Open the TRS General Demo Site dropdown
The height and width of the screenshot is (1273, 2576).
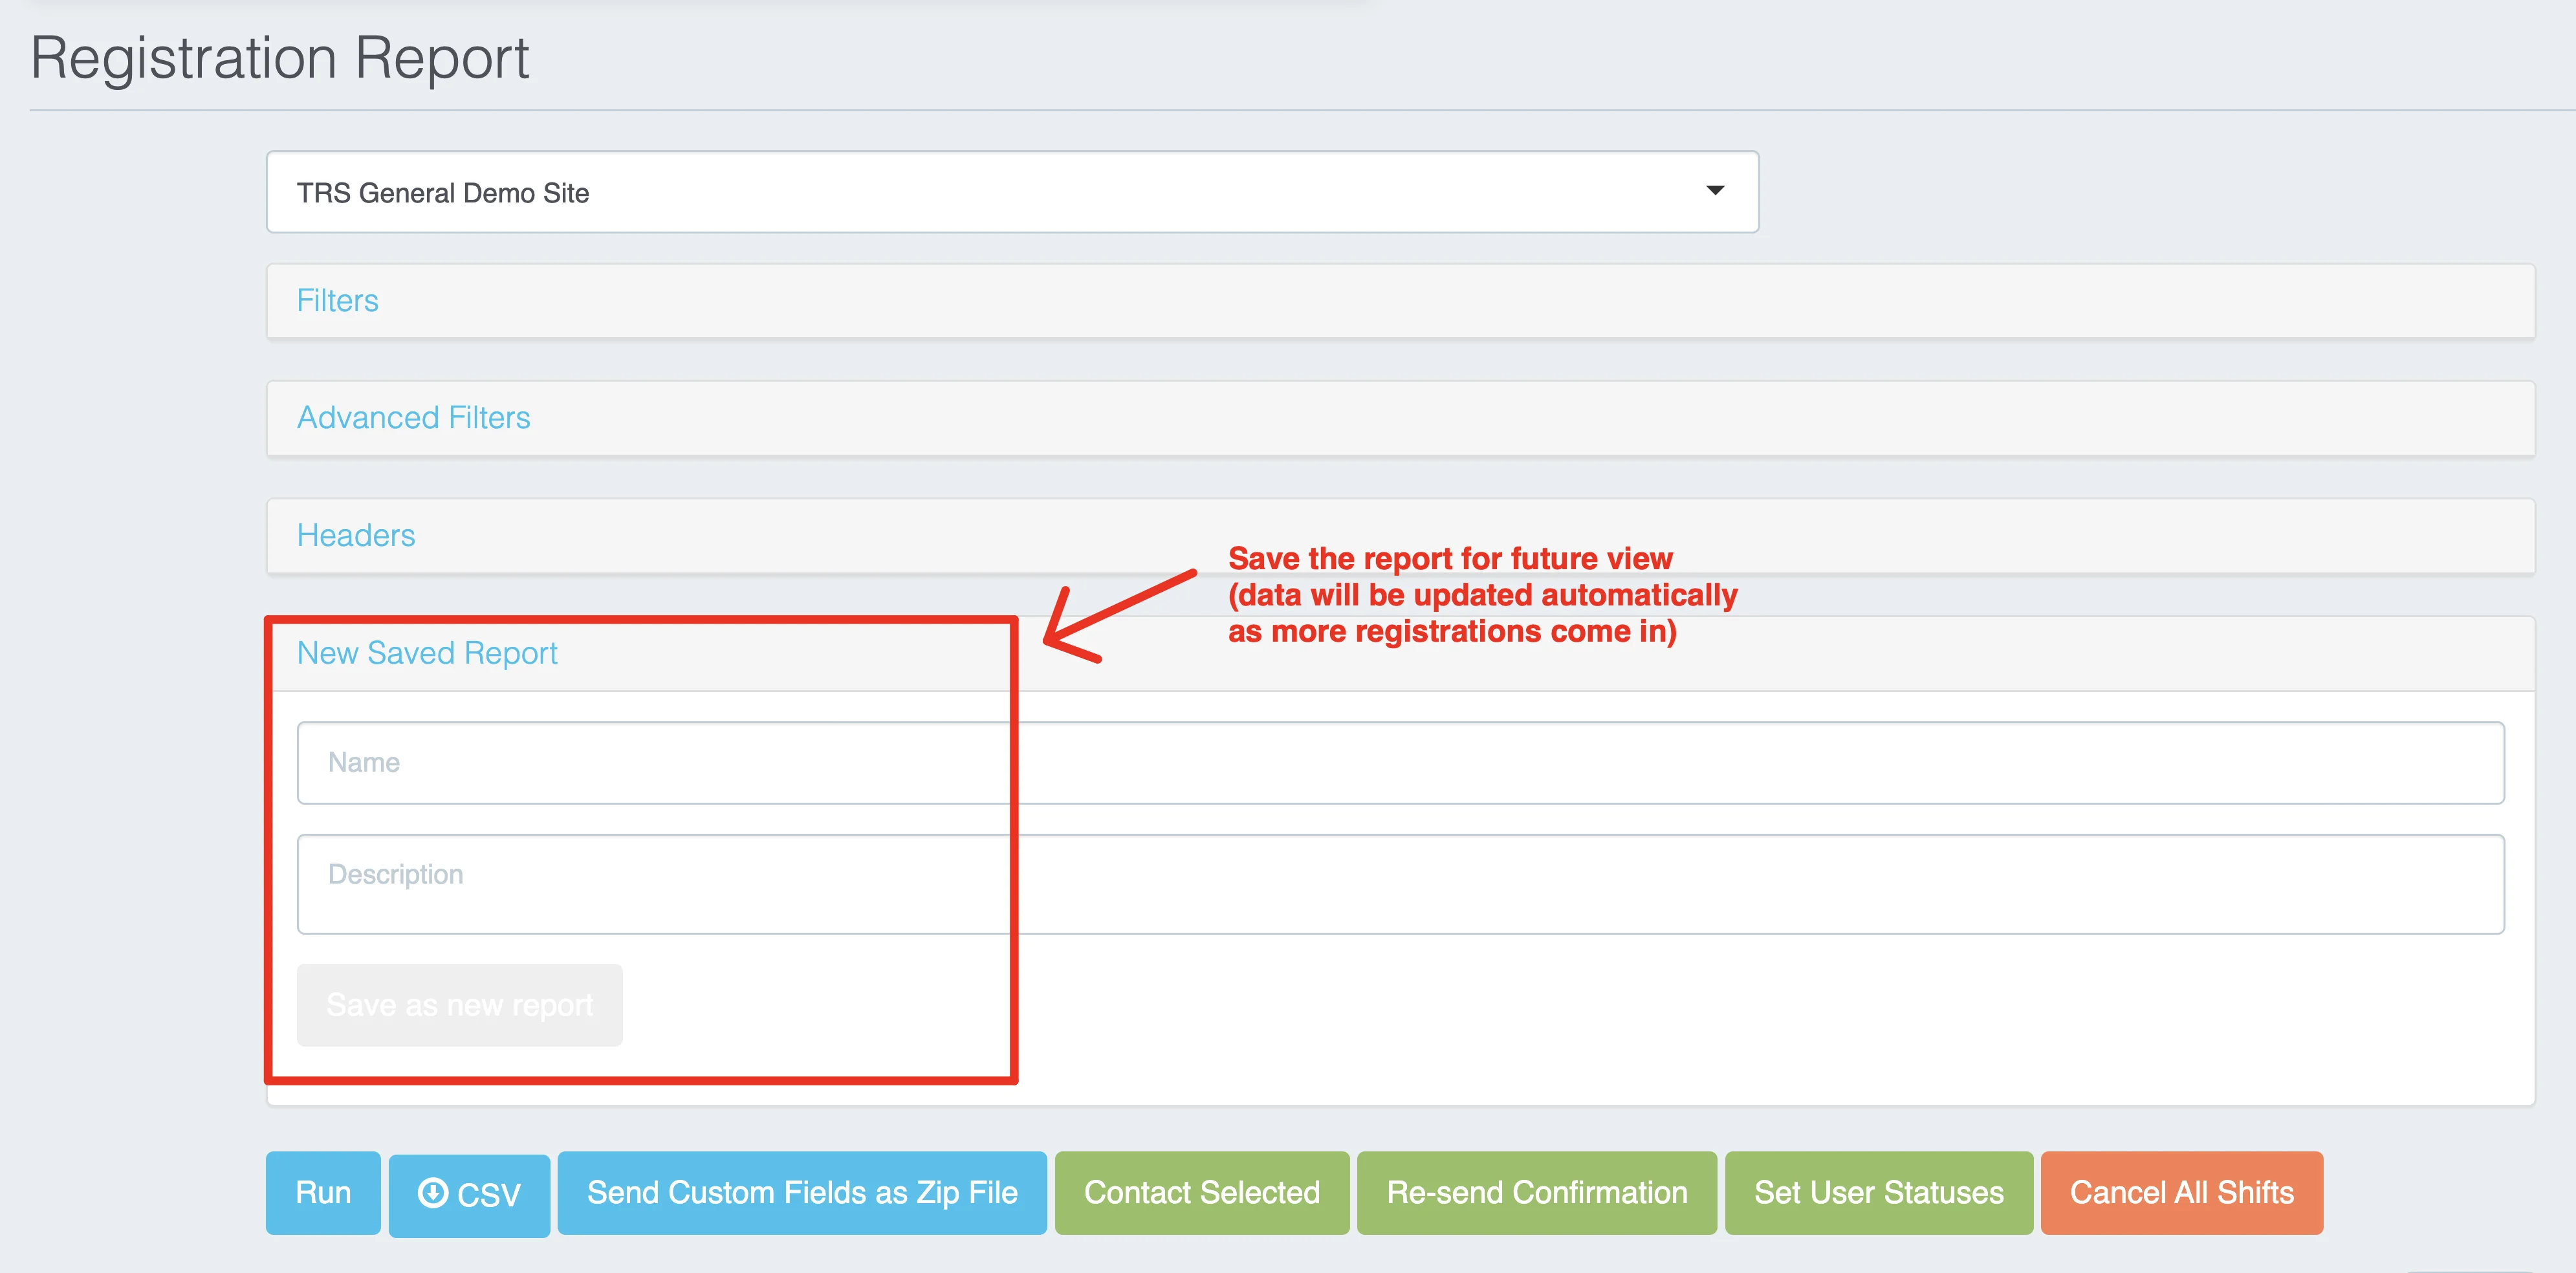click(1012, 192)
